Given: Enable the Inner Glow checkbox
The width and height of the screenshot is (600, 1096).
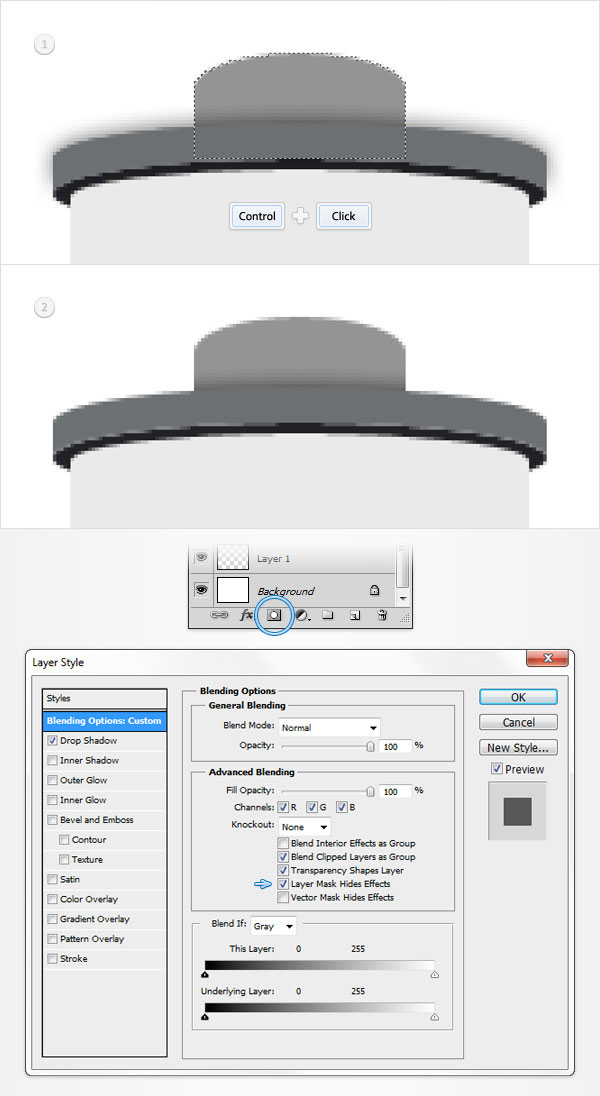Looking at the screenshot, I should [x=52, y=800].
